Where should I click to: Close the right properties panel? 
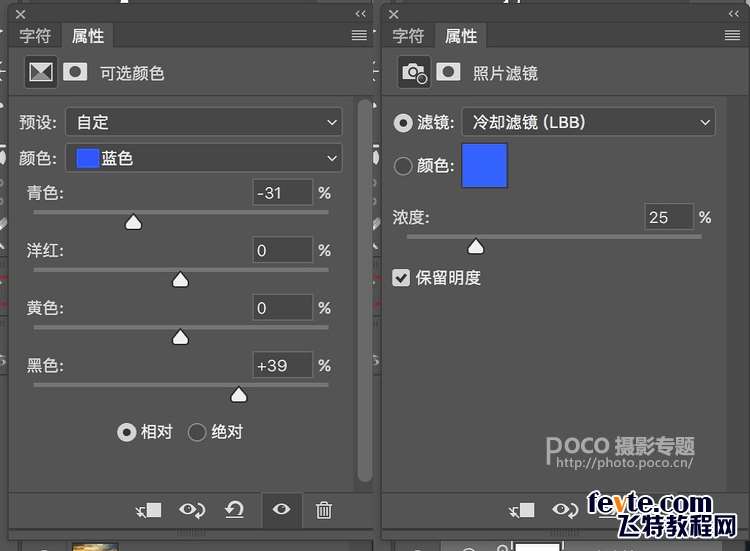tap(394, 15)
